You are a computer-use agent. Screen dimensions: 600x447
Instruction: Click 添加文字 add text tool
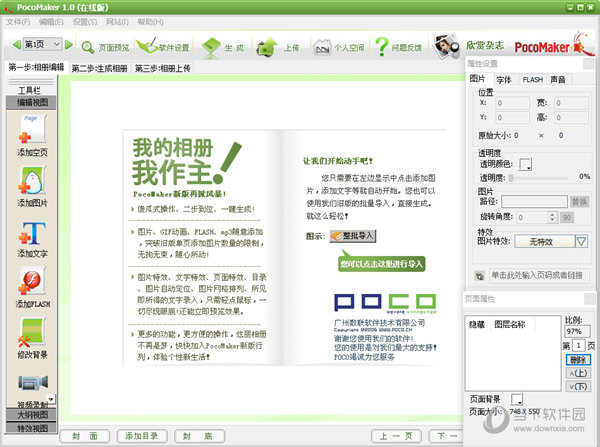click(x=32, y=239)
